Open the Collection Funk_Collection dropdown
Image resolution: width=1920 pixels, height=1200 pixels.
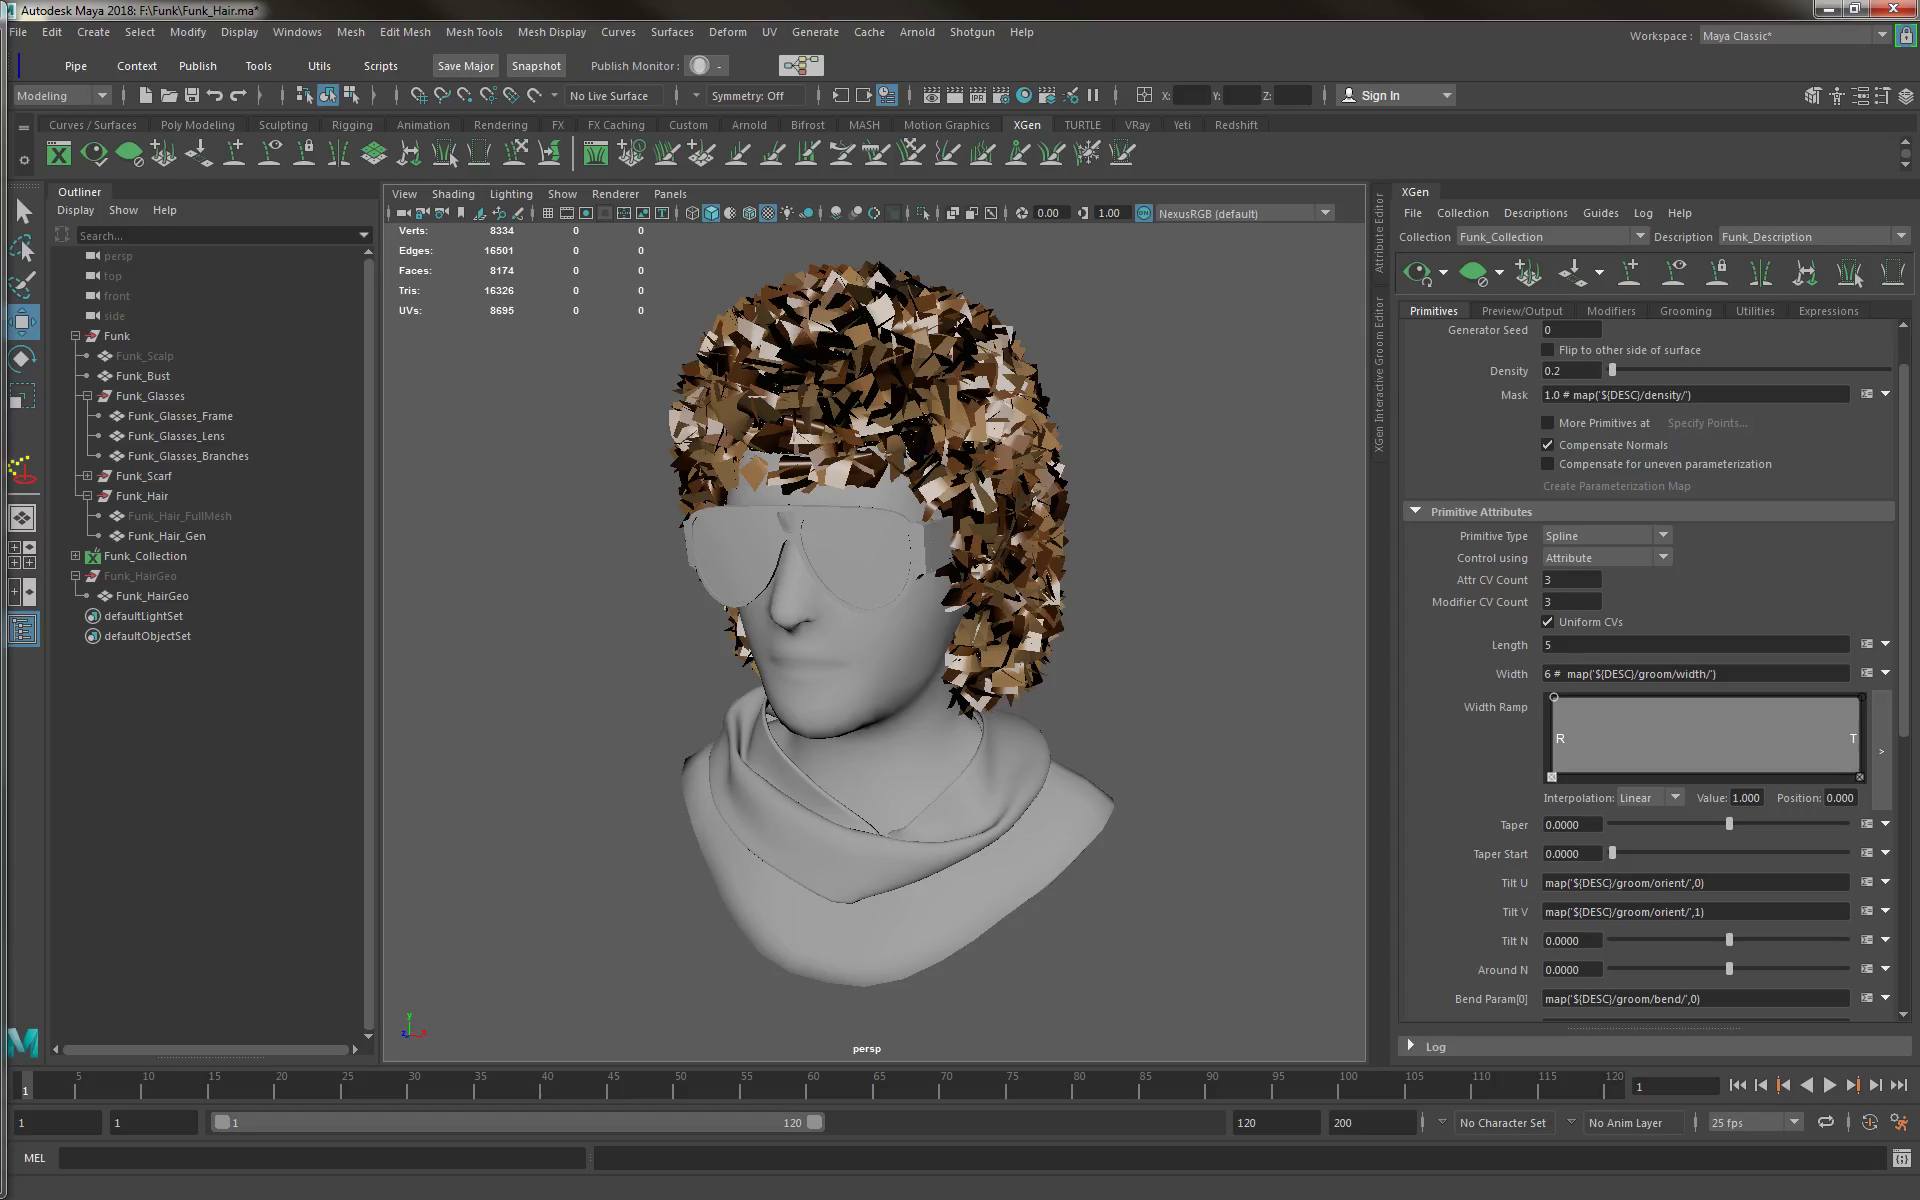pos(1551,237)
